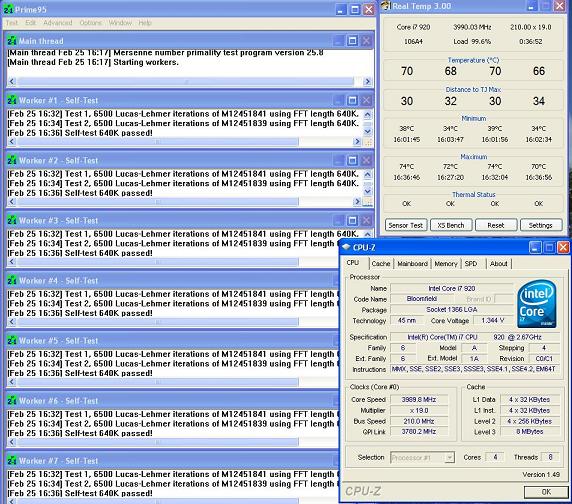This screenshot has height=504, width=572.
Task: Click Main thread horizontal scroll right arrow
Action: (x=367, y=81)
